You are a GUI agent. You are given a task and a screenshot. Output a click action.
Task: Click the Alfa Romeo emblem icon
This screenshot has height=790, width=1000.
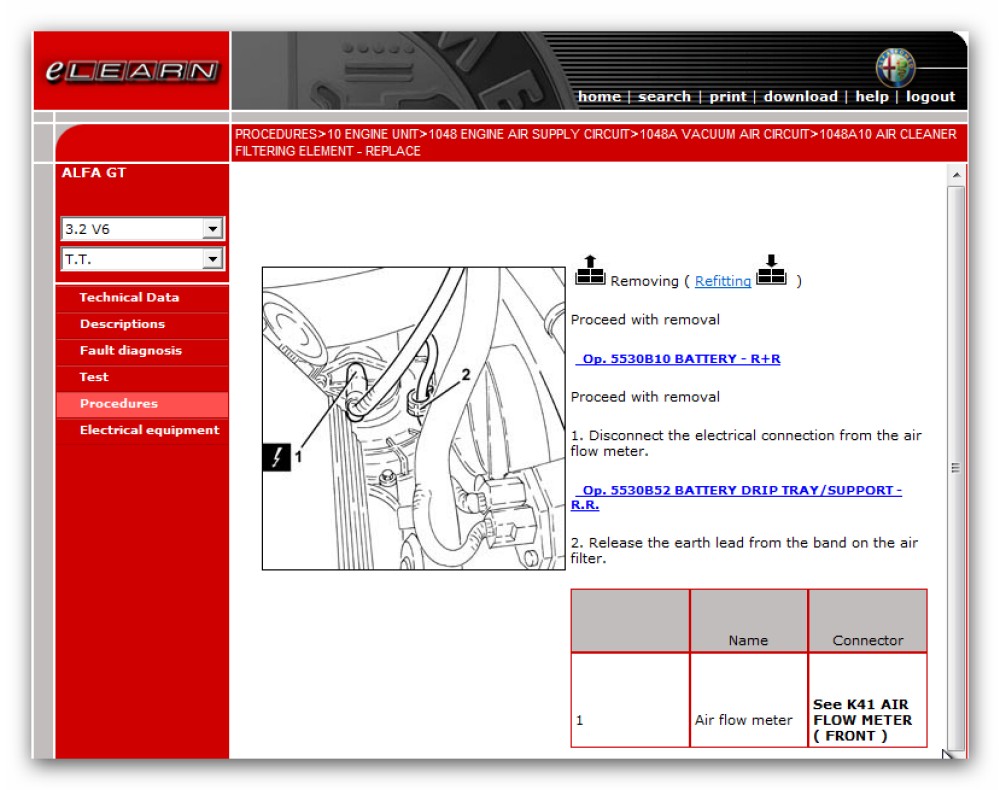click(895, 67)
